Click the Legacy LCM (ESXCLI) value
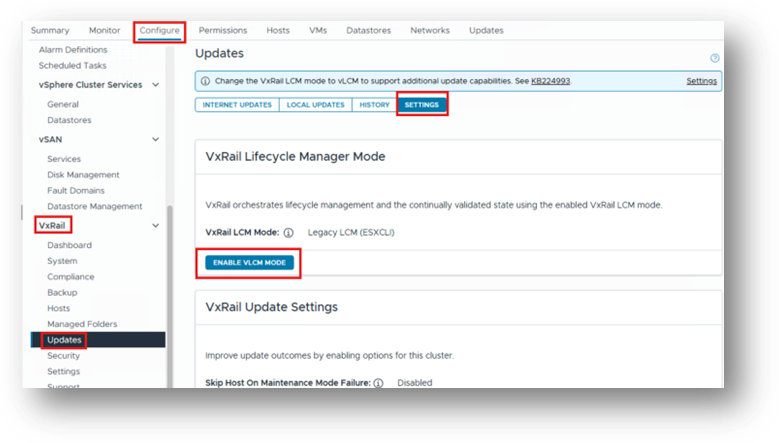The image size is (779, 443). pyautogui.click(x=351, y=232)
